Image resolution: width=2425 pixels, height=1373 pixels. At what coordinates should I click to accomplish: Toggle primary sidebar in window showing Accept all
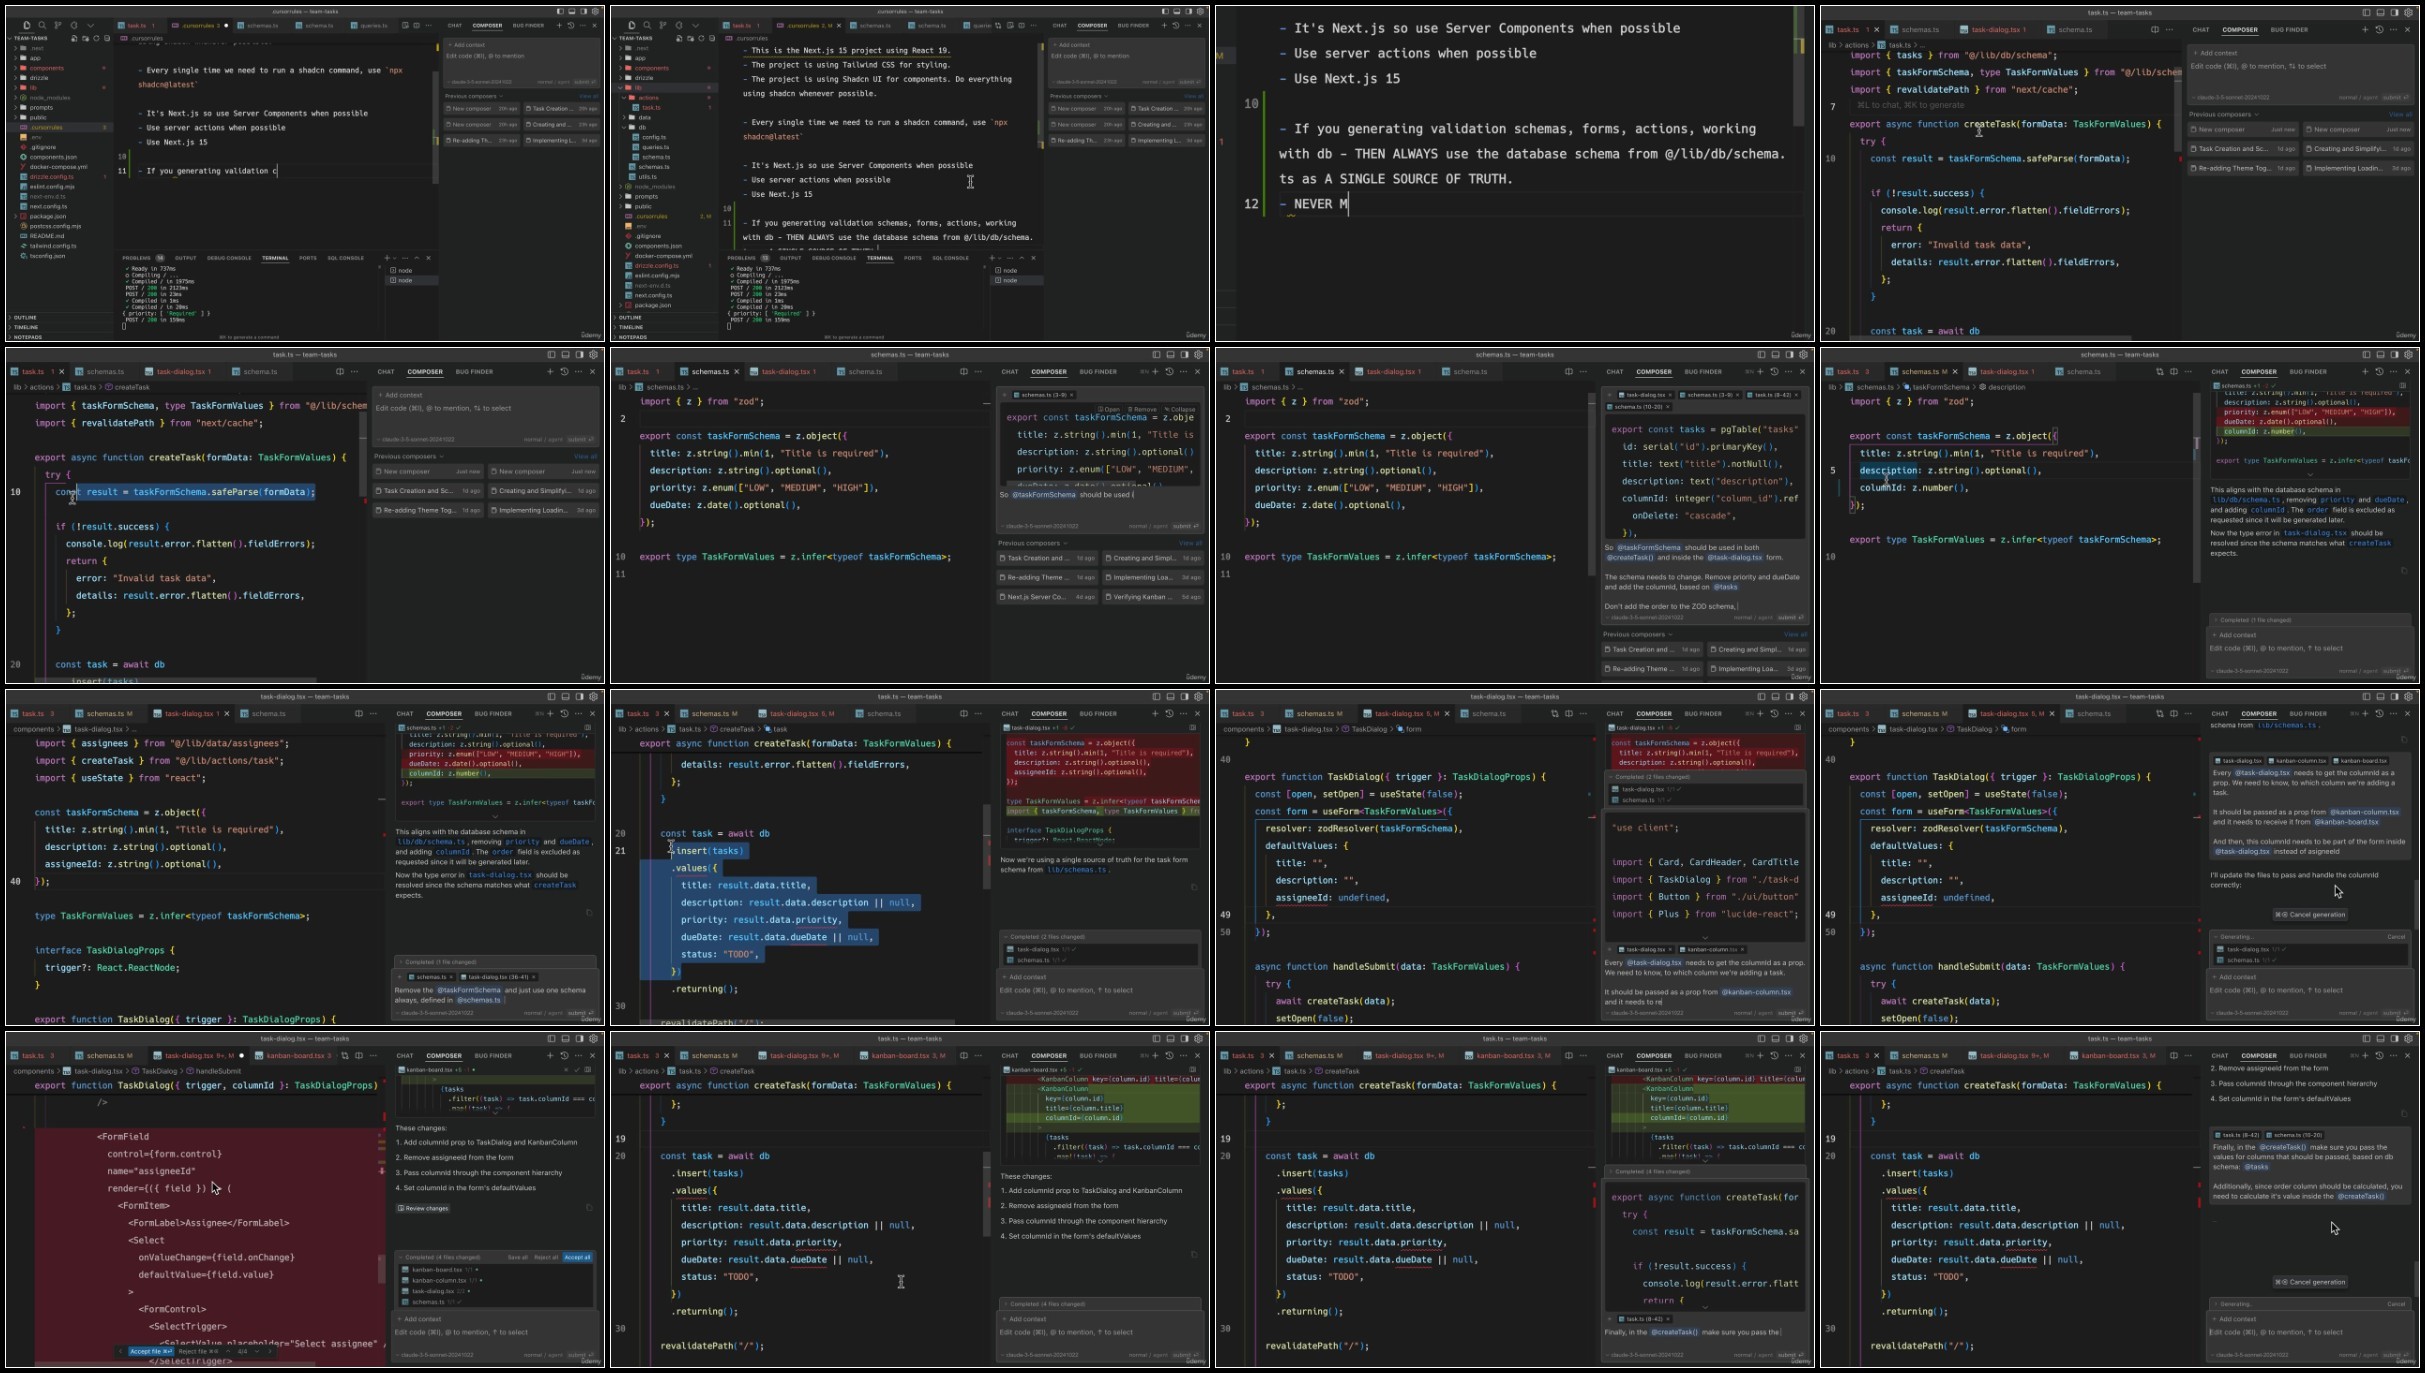point(551,1039)
